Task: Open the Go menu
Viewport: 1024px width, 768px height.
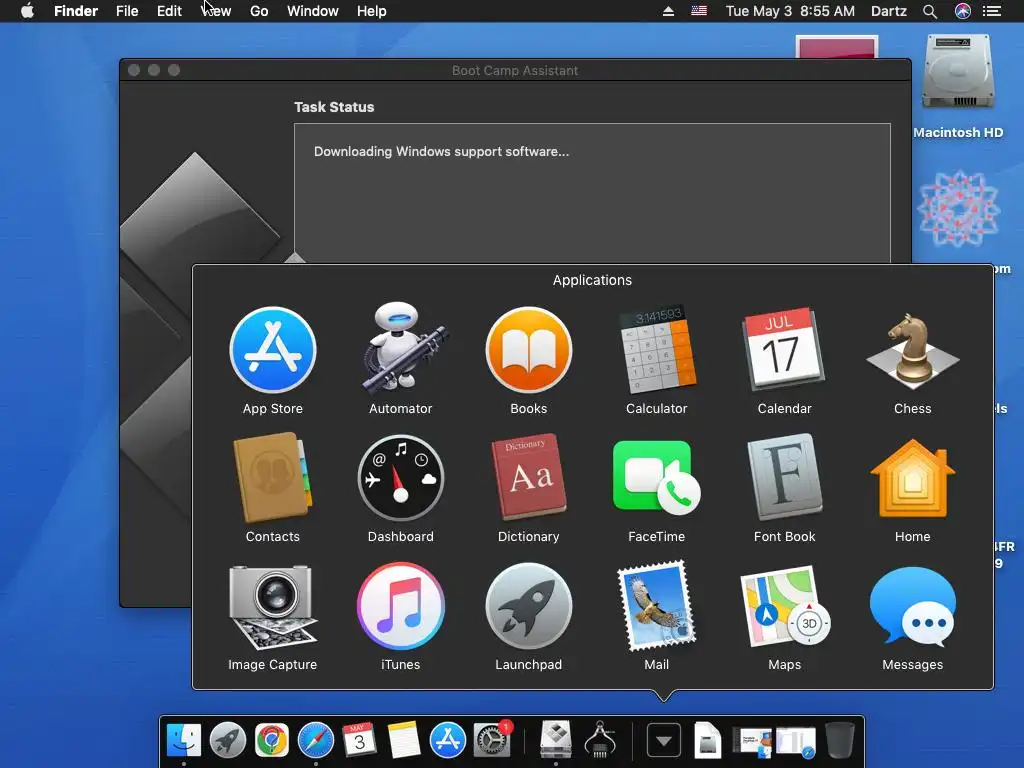Action: point(259,11)
